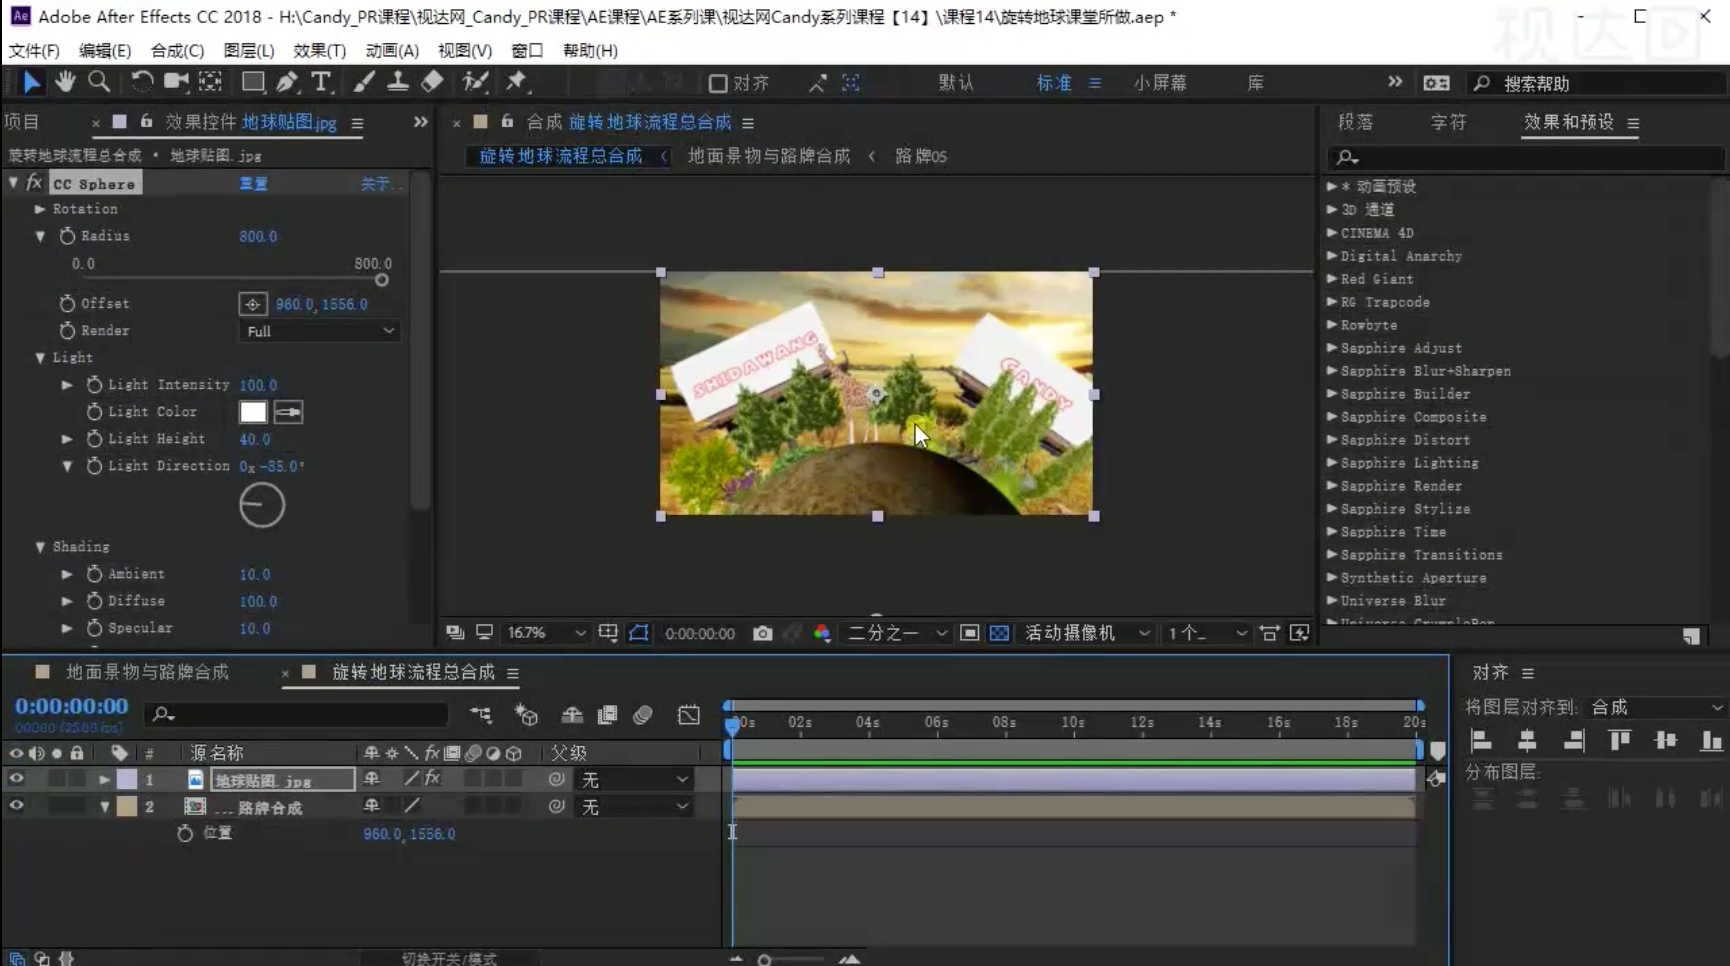Expand the Rotation property group

(x=40, y=209)
